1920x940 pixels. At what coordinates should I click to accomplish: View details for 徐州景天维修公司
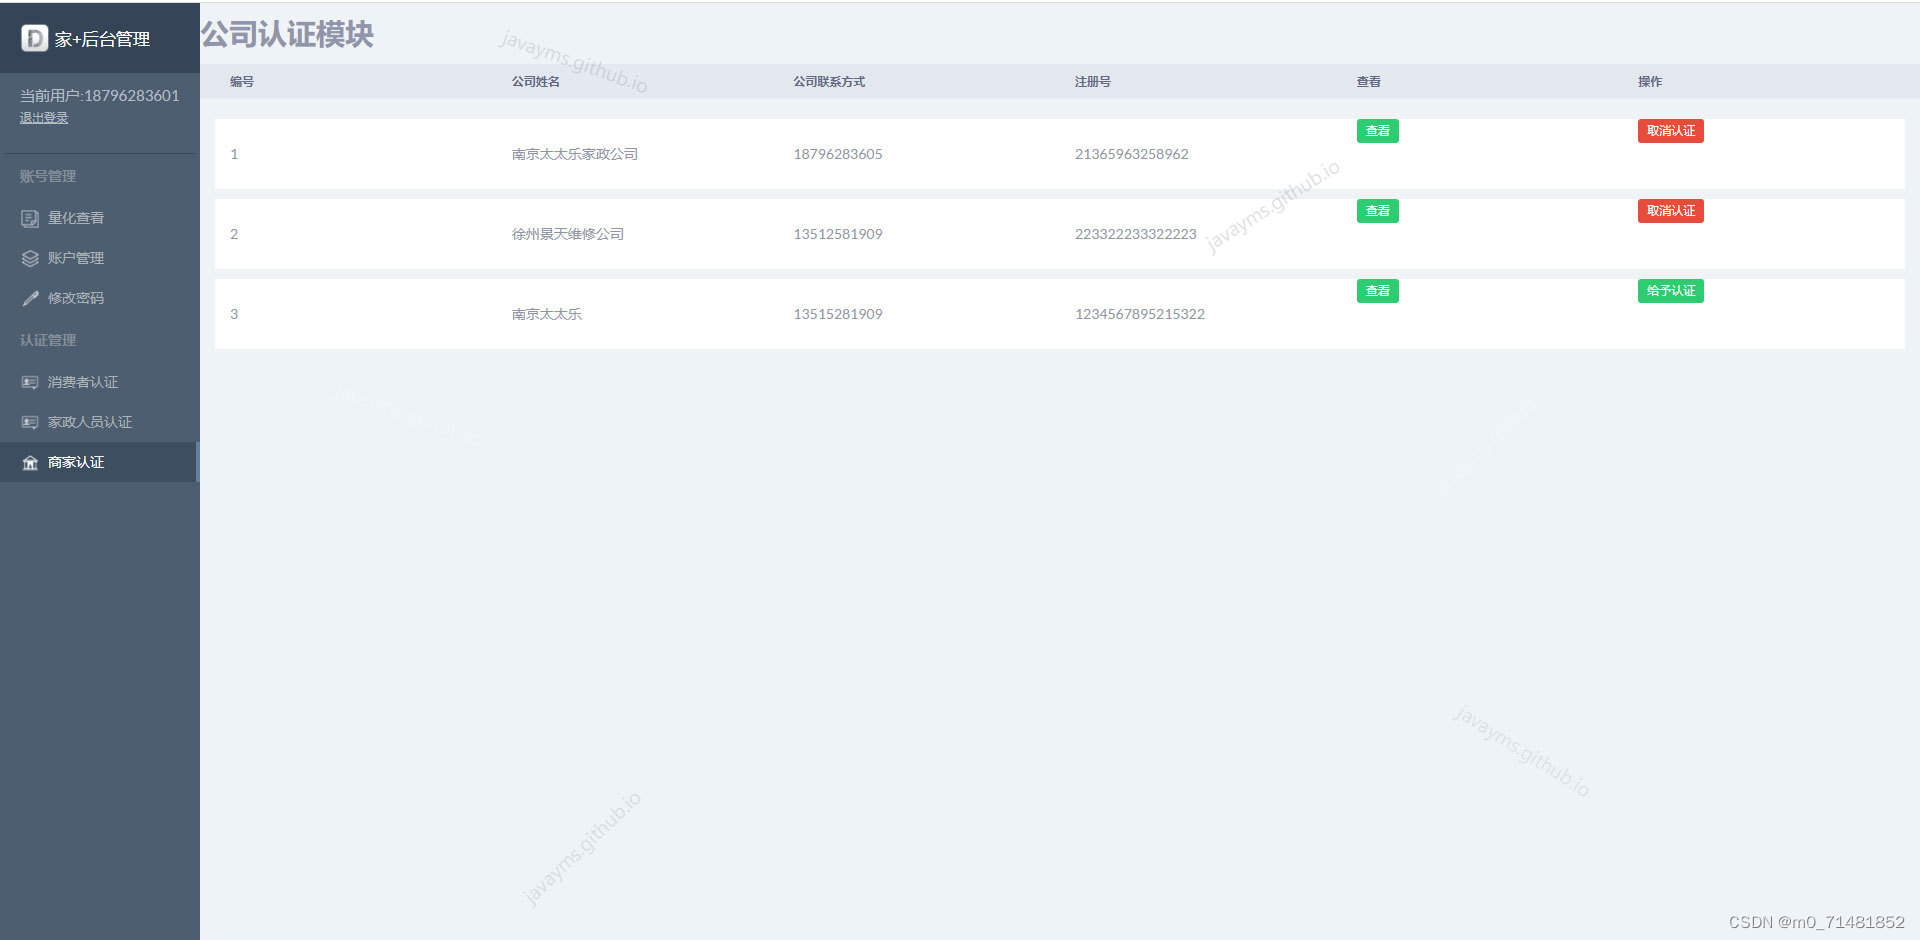coord(1377,211)
